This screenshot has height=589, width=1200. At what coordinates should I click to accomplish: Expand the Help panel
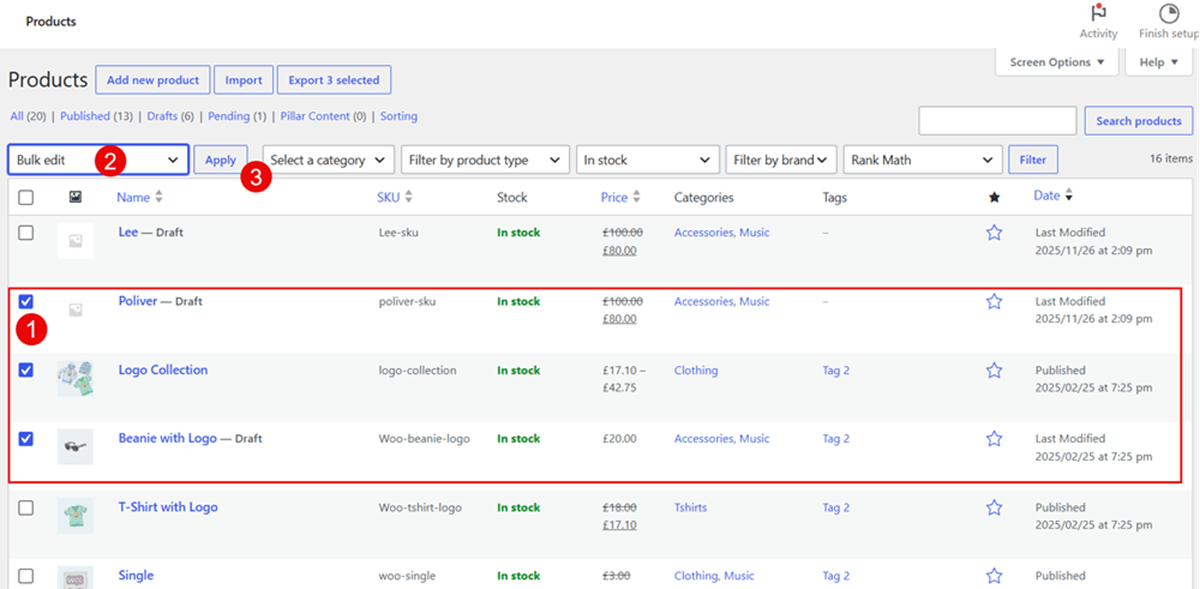click(1159, 62)
